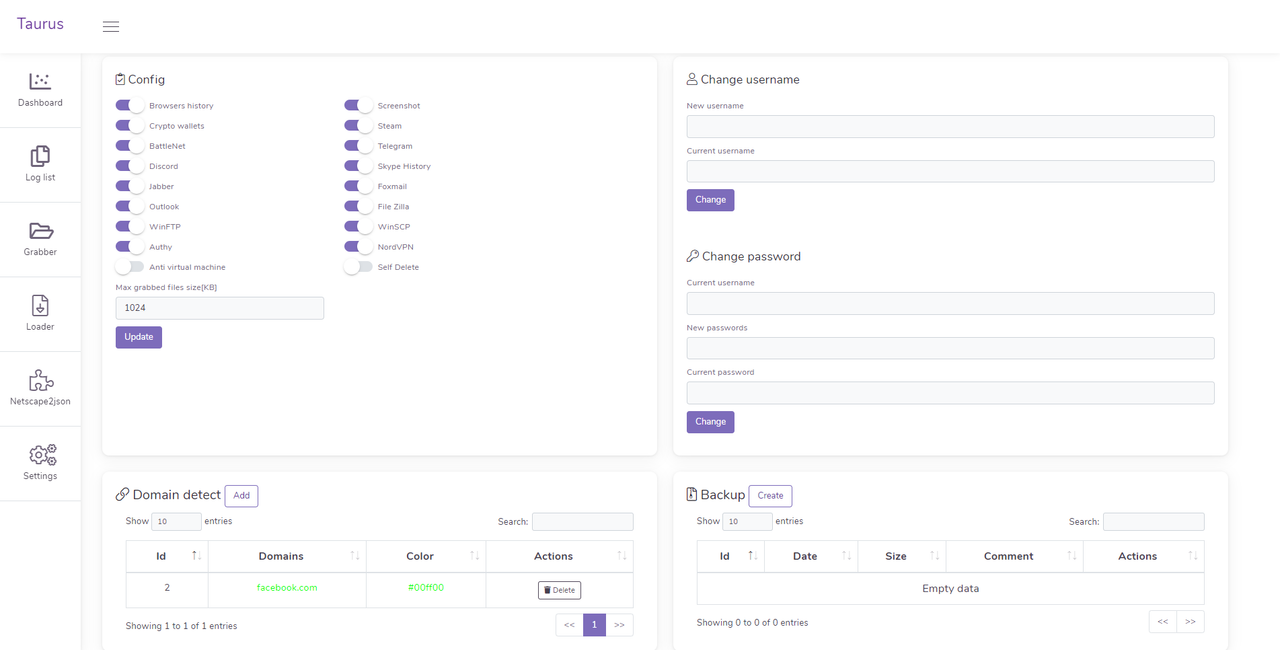Click Current username field under Change password
This screenshot has width=1280, height=650.
[950, 303]
